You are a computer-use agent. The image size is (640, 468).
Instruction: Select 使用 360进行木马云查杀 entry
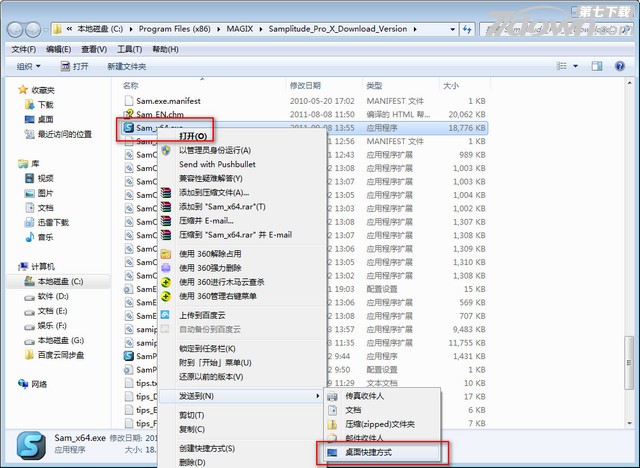coord(242,282)
